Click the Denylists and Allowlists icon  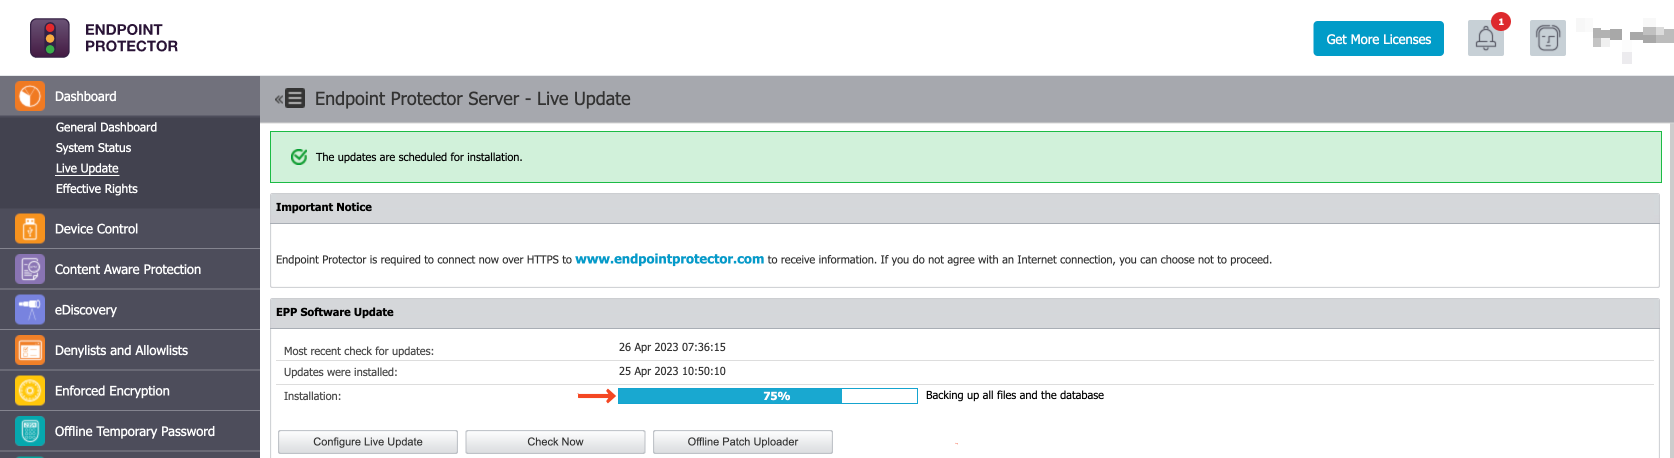(x=30, y=350)
